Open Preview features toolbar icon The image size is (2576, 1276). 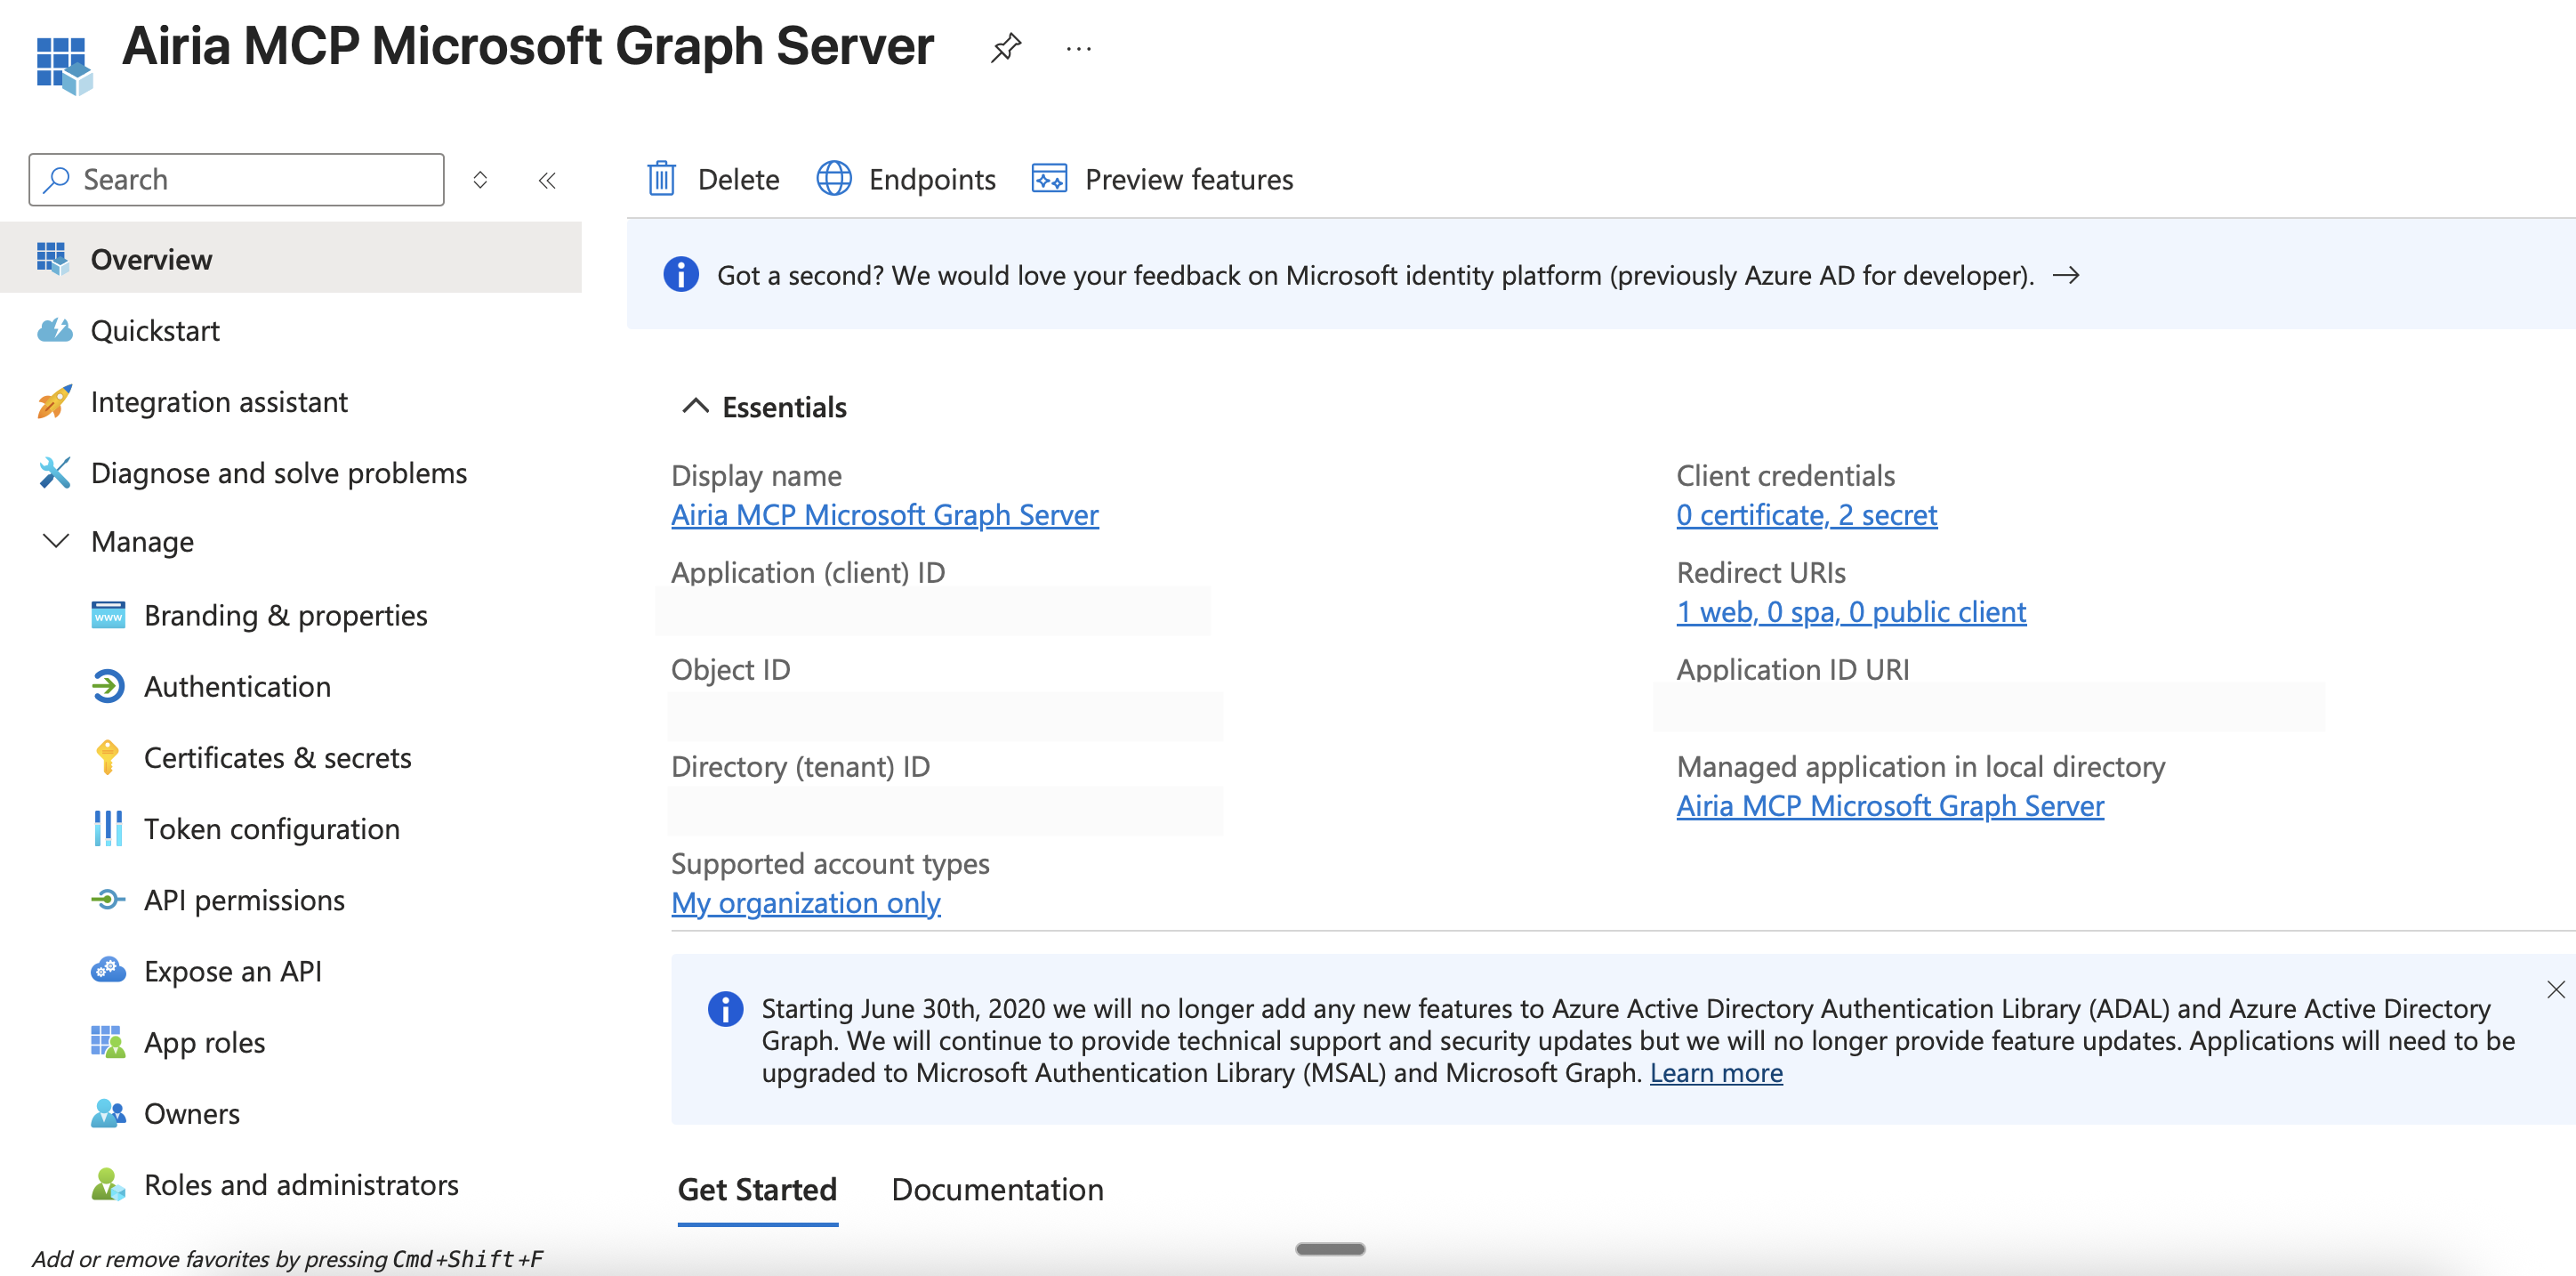pos(1049,179)
